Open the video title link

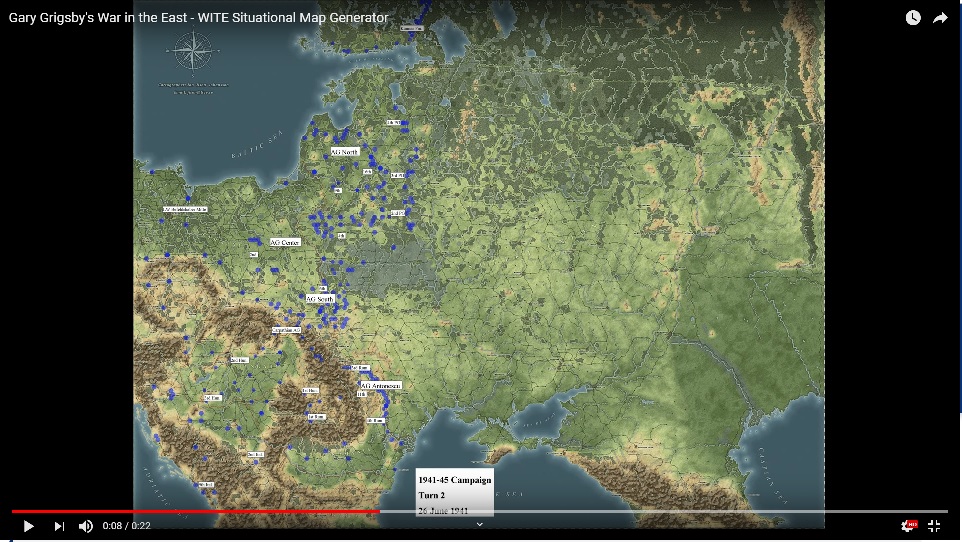(x=198, y=18)
